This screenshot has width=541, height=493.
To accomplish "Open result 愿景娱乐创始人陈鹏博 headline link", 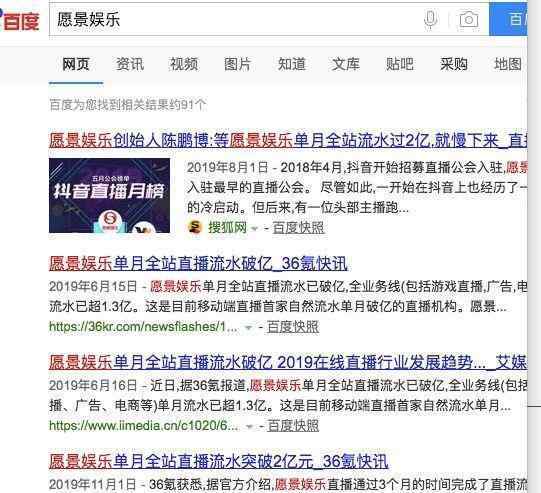I will (x=288, y=140).
